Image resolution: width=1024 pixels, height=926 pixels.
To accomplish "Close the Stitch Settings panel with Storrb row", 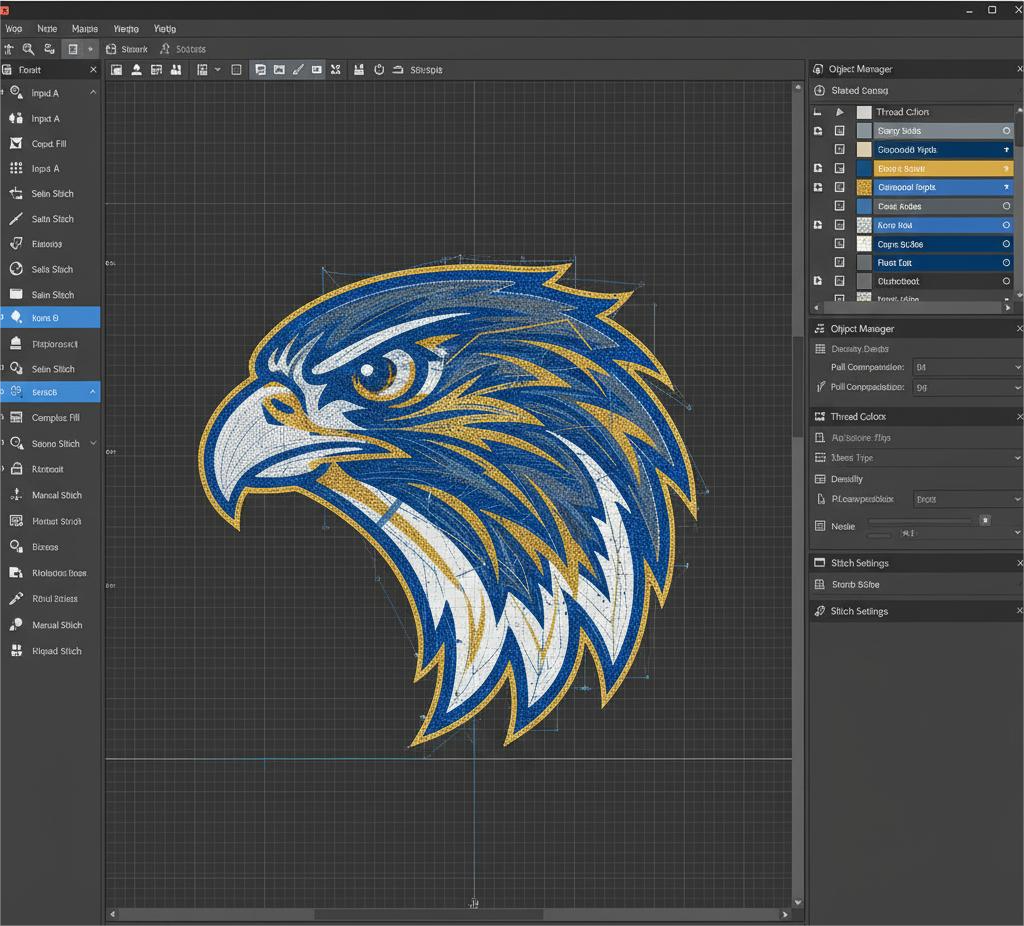I will coord(1018,563).
